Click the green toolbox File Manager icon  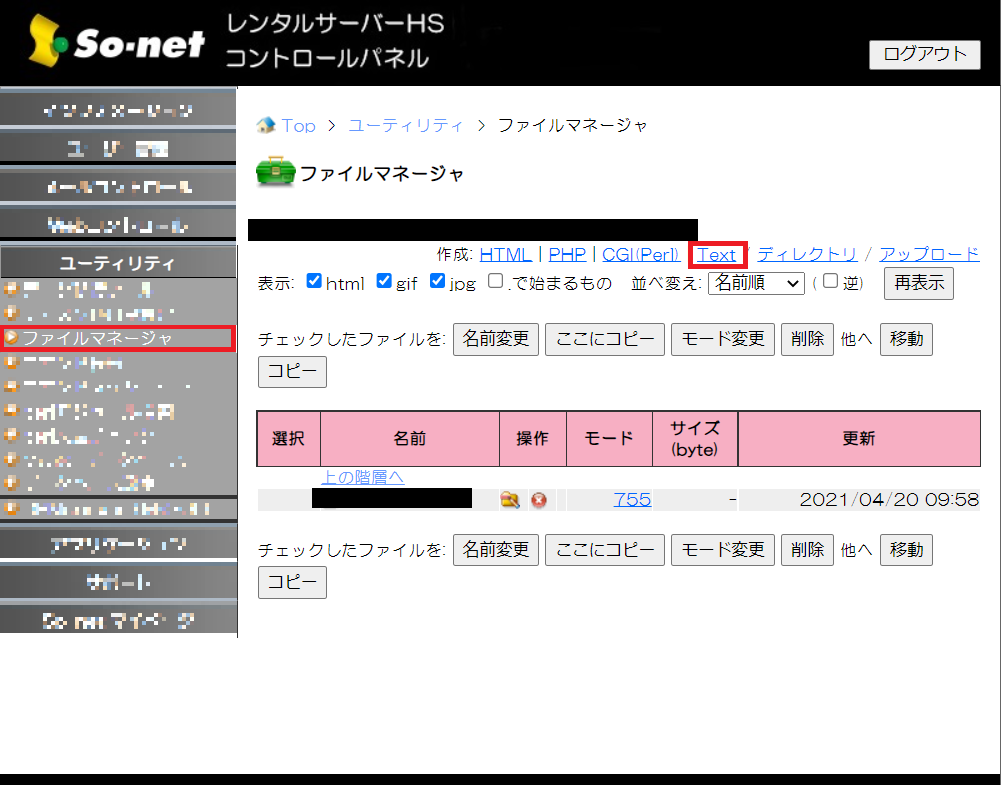point(276,173)
